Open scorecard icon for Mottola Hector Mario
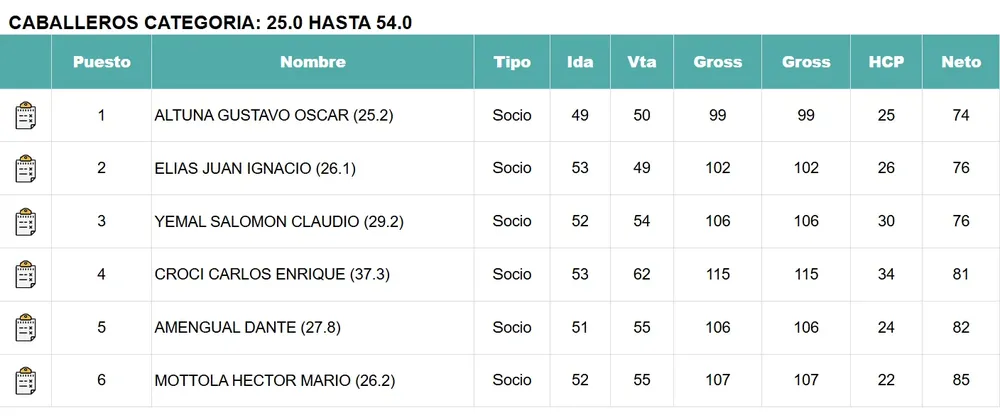 click(25, 381)
